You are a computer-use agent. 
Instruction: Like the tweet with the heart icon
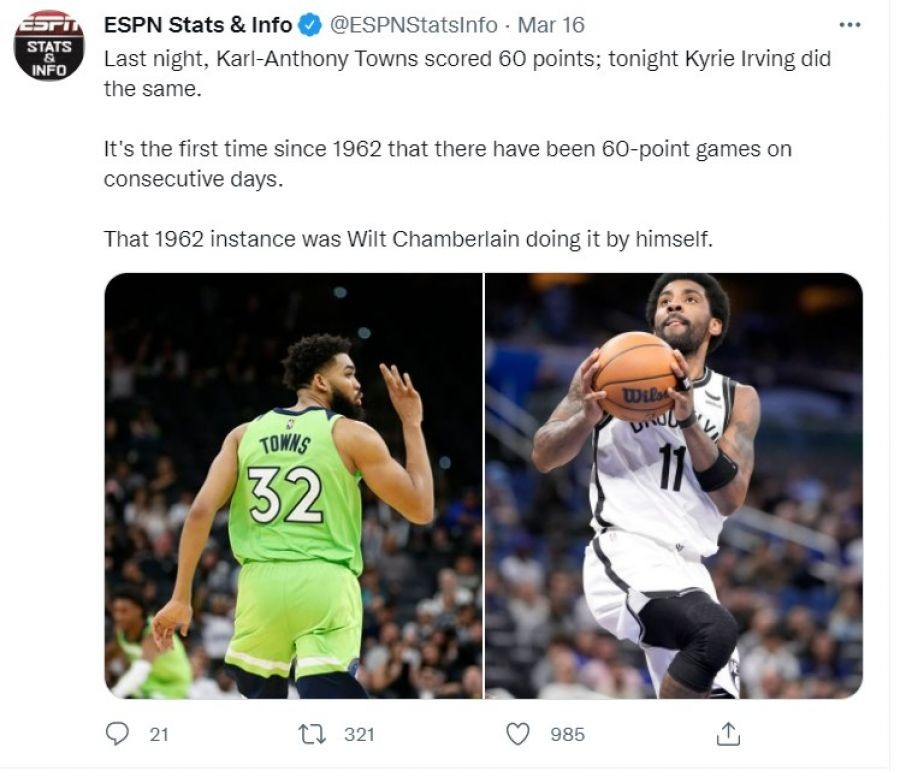pos(518,734)
